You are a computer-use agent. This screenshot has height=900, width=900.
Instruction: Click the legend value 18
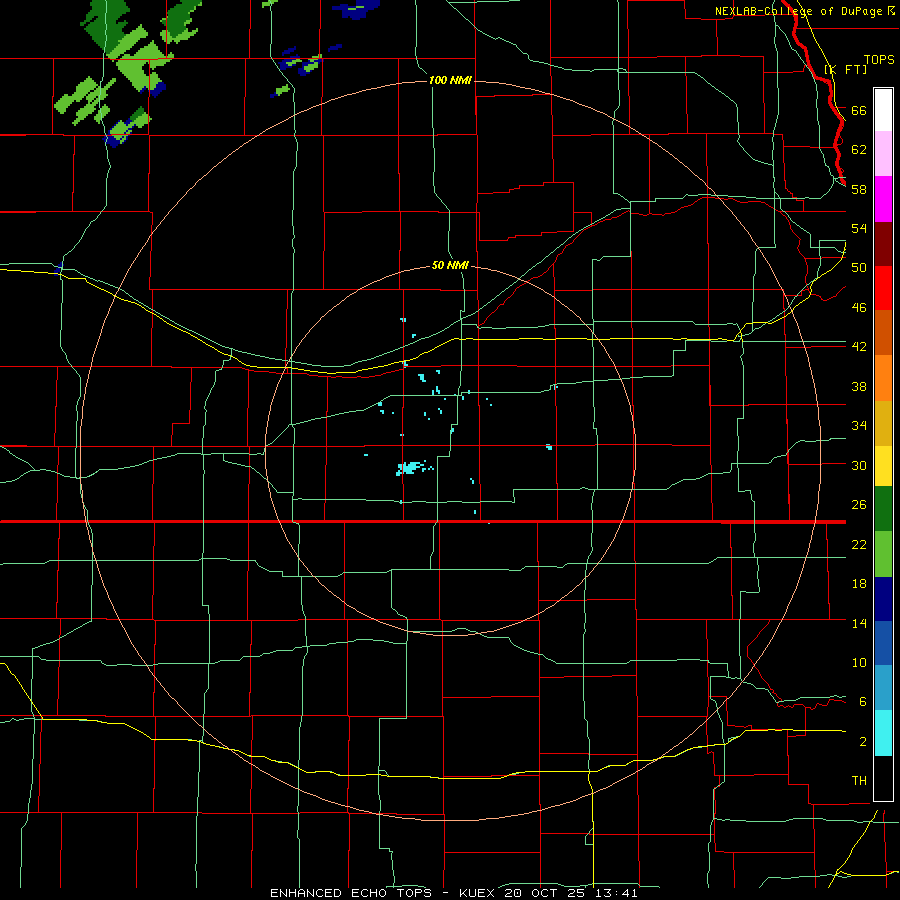point(859,584)
